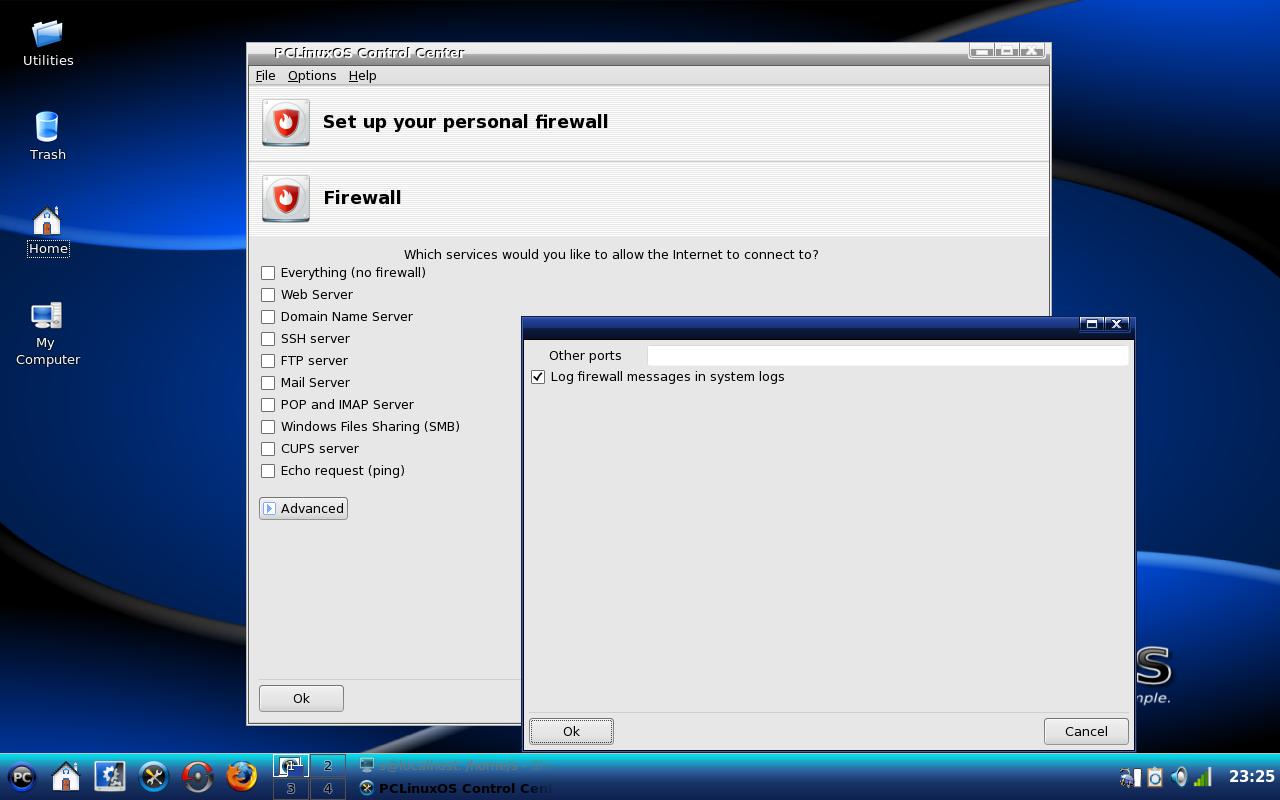Image resolution: width=1280 pixels, height=800 pixels.
Task: Launch the Firefox browser
Action: point(242,777)
